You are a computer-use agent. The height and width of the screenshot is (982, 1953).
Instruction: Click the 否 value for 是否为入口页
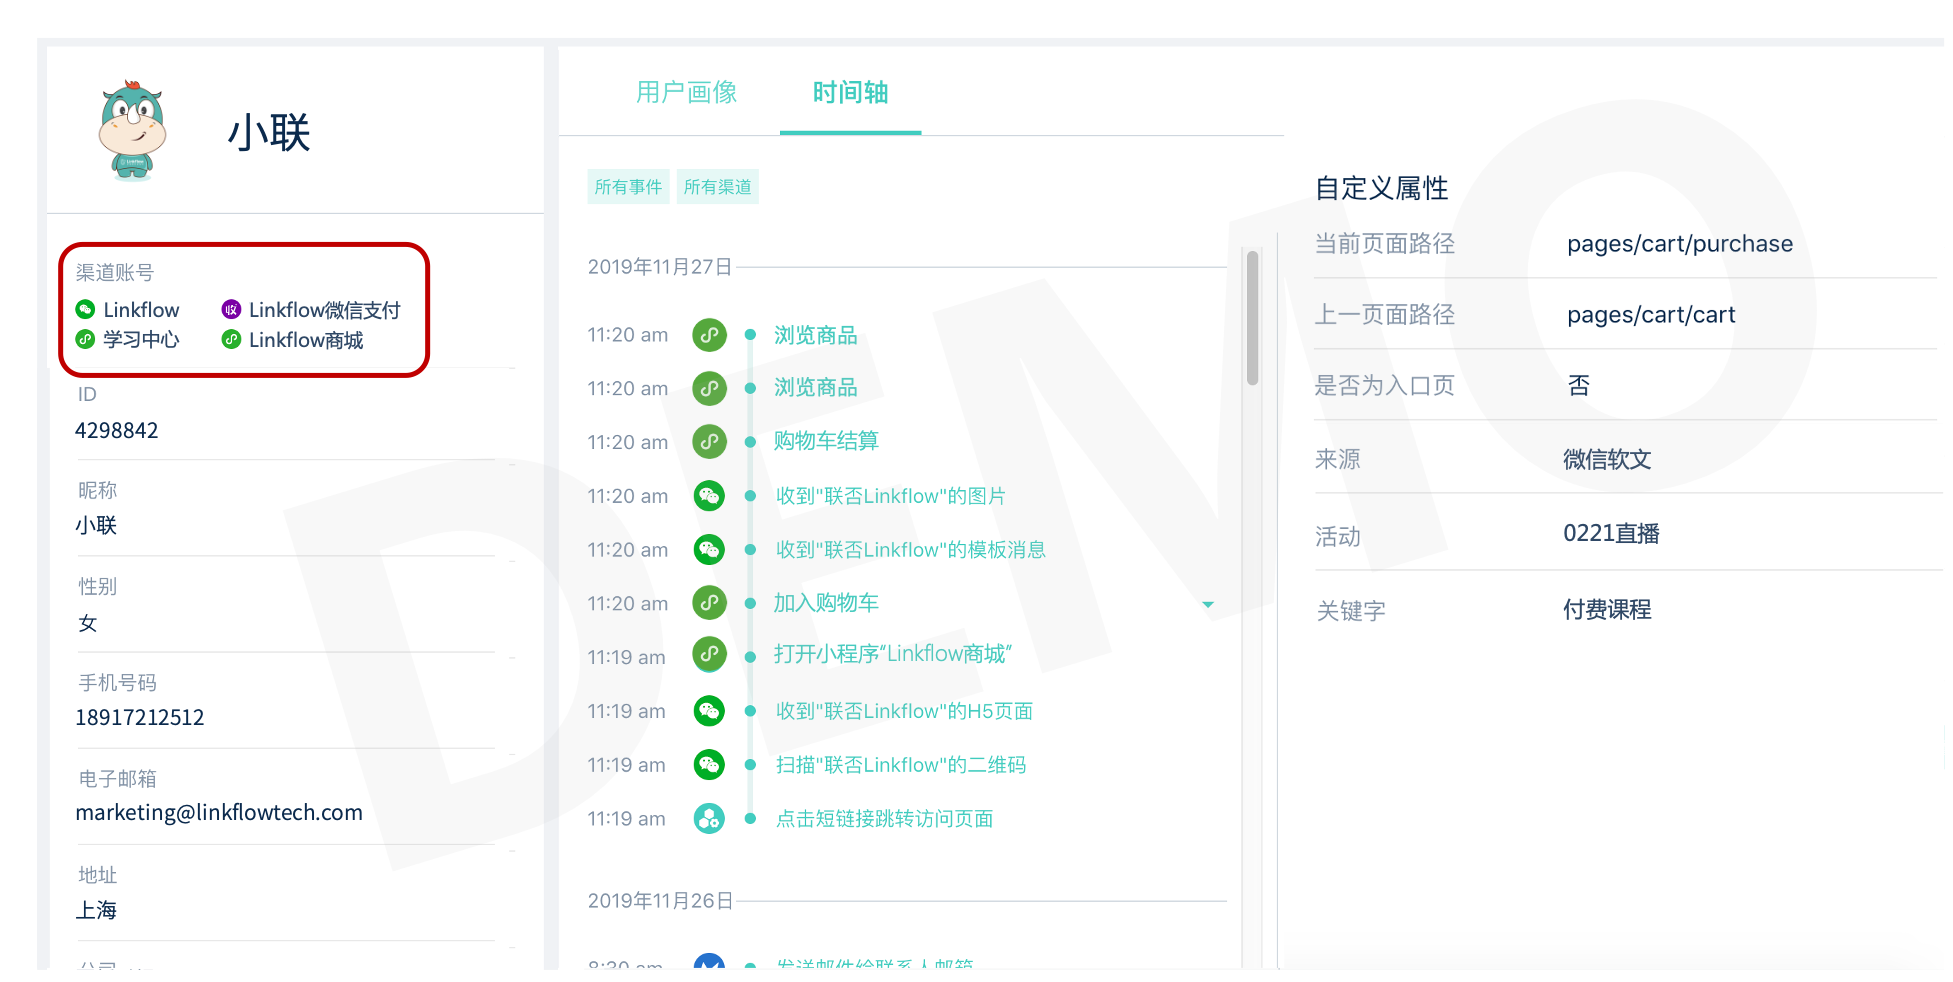tap(1579, 386)
